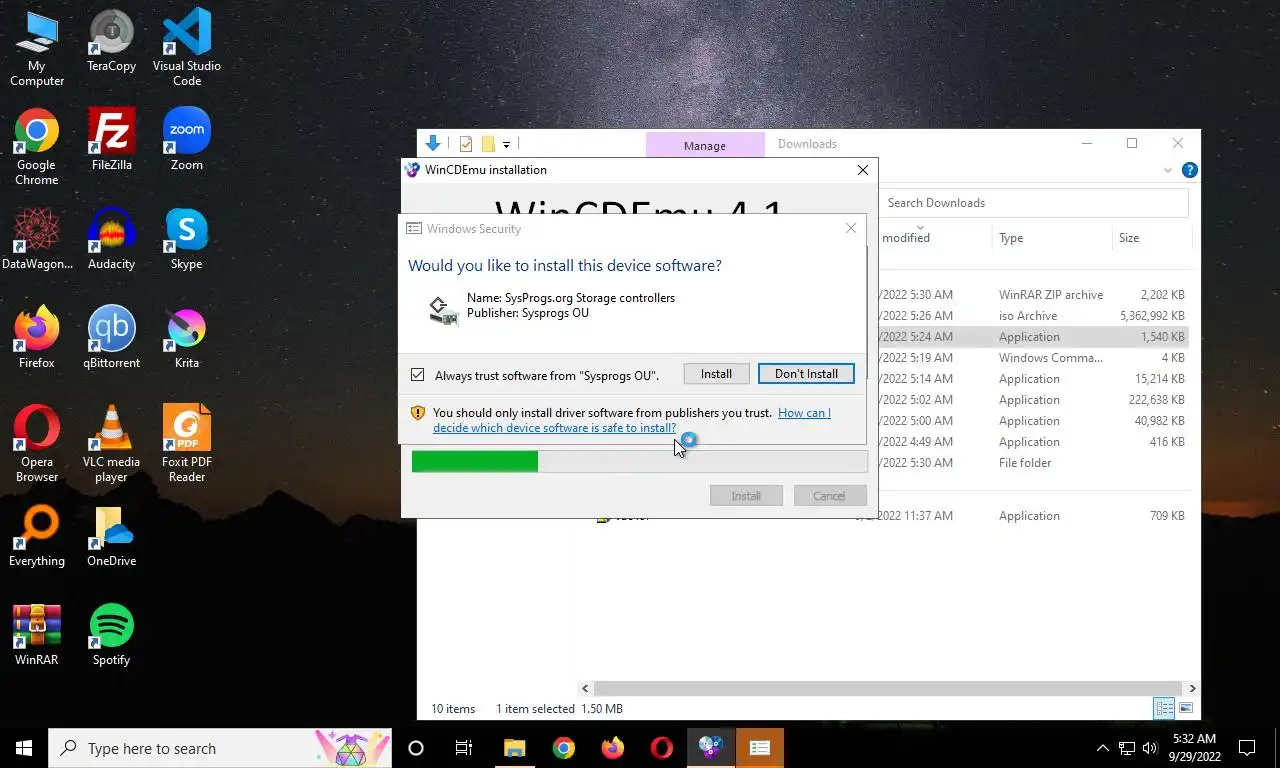Click the Search Downloads field
Image resolution: width=1280 pixels, height=768 pixels.
point(1033,203)
